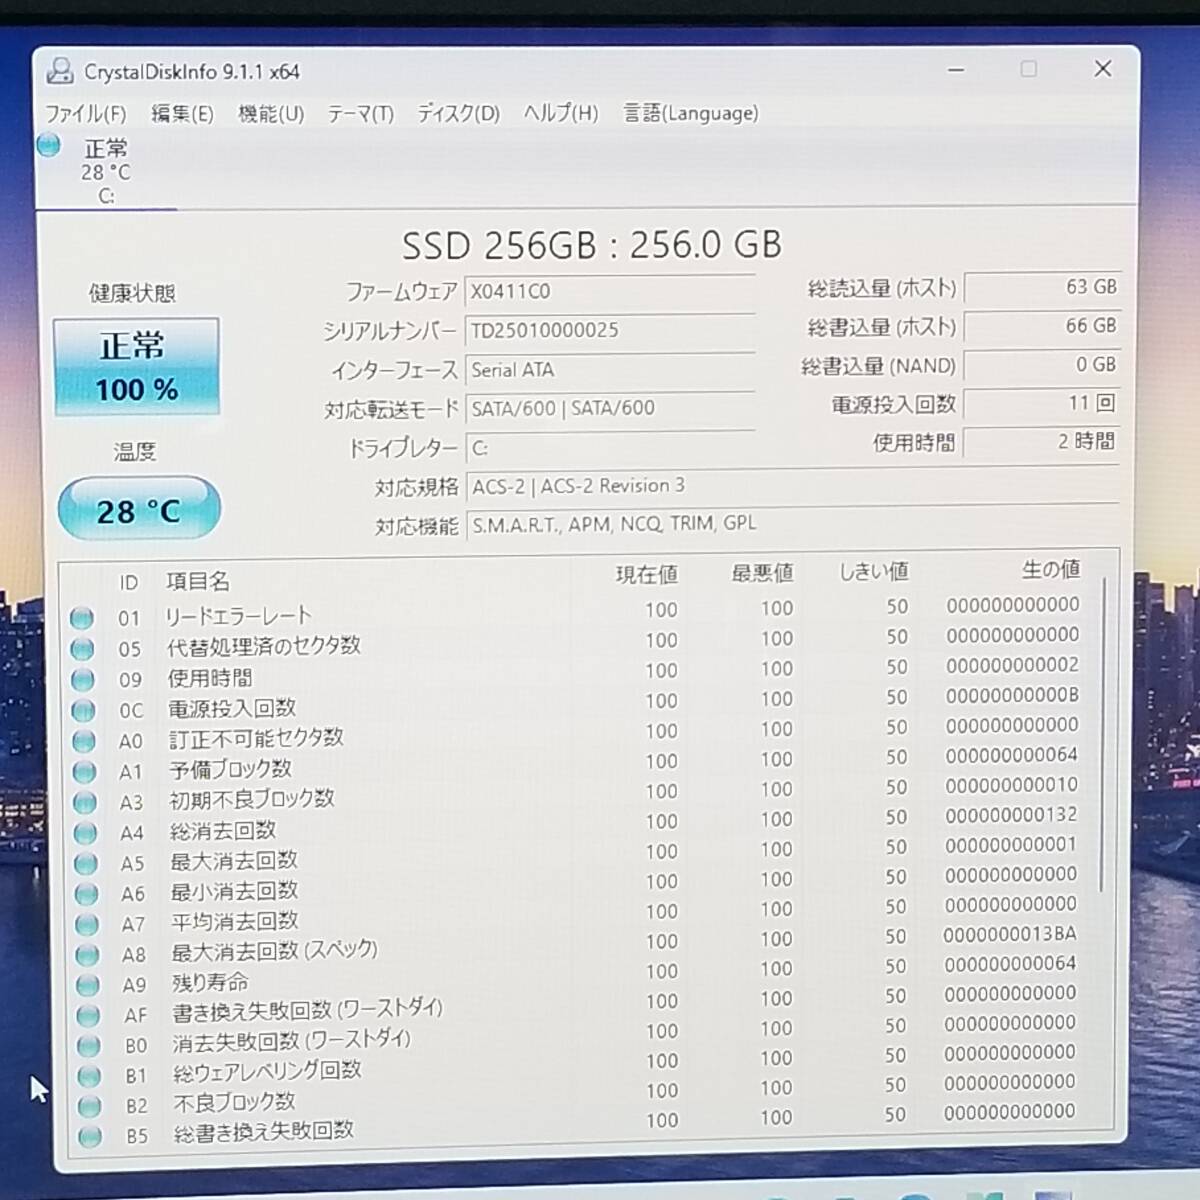Select the C: drive tab showing 28 °C

point(106,171)
